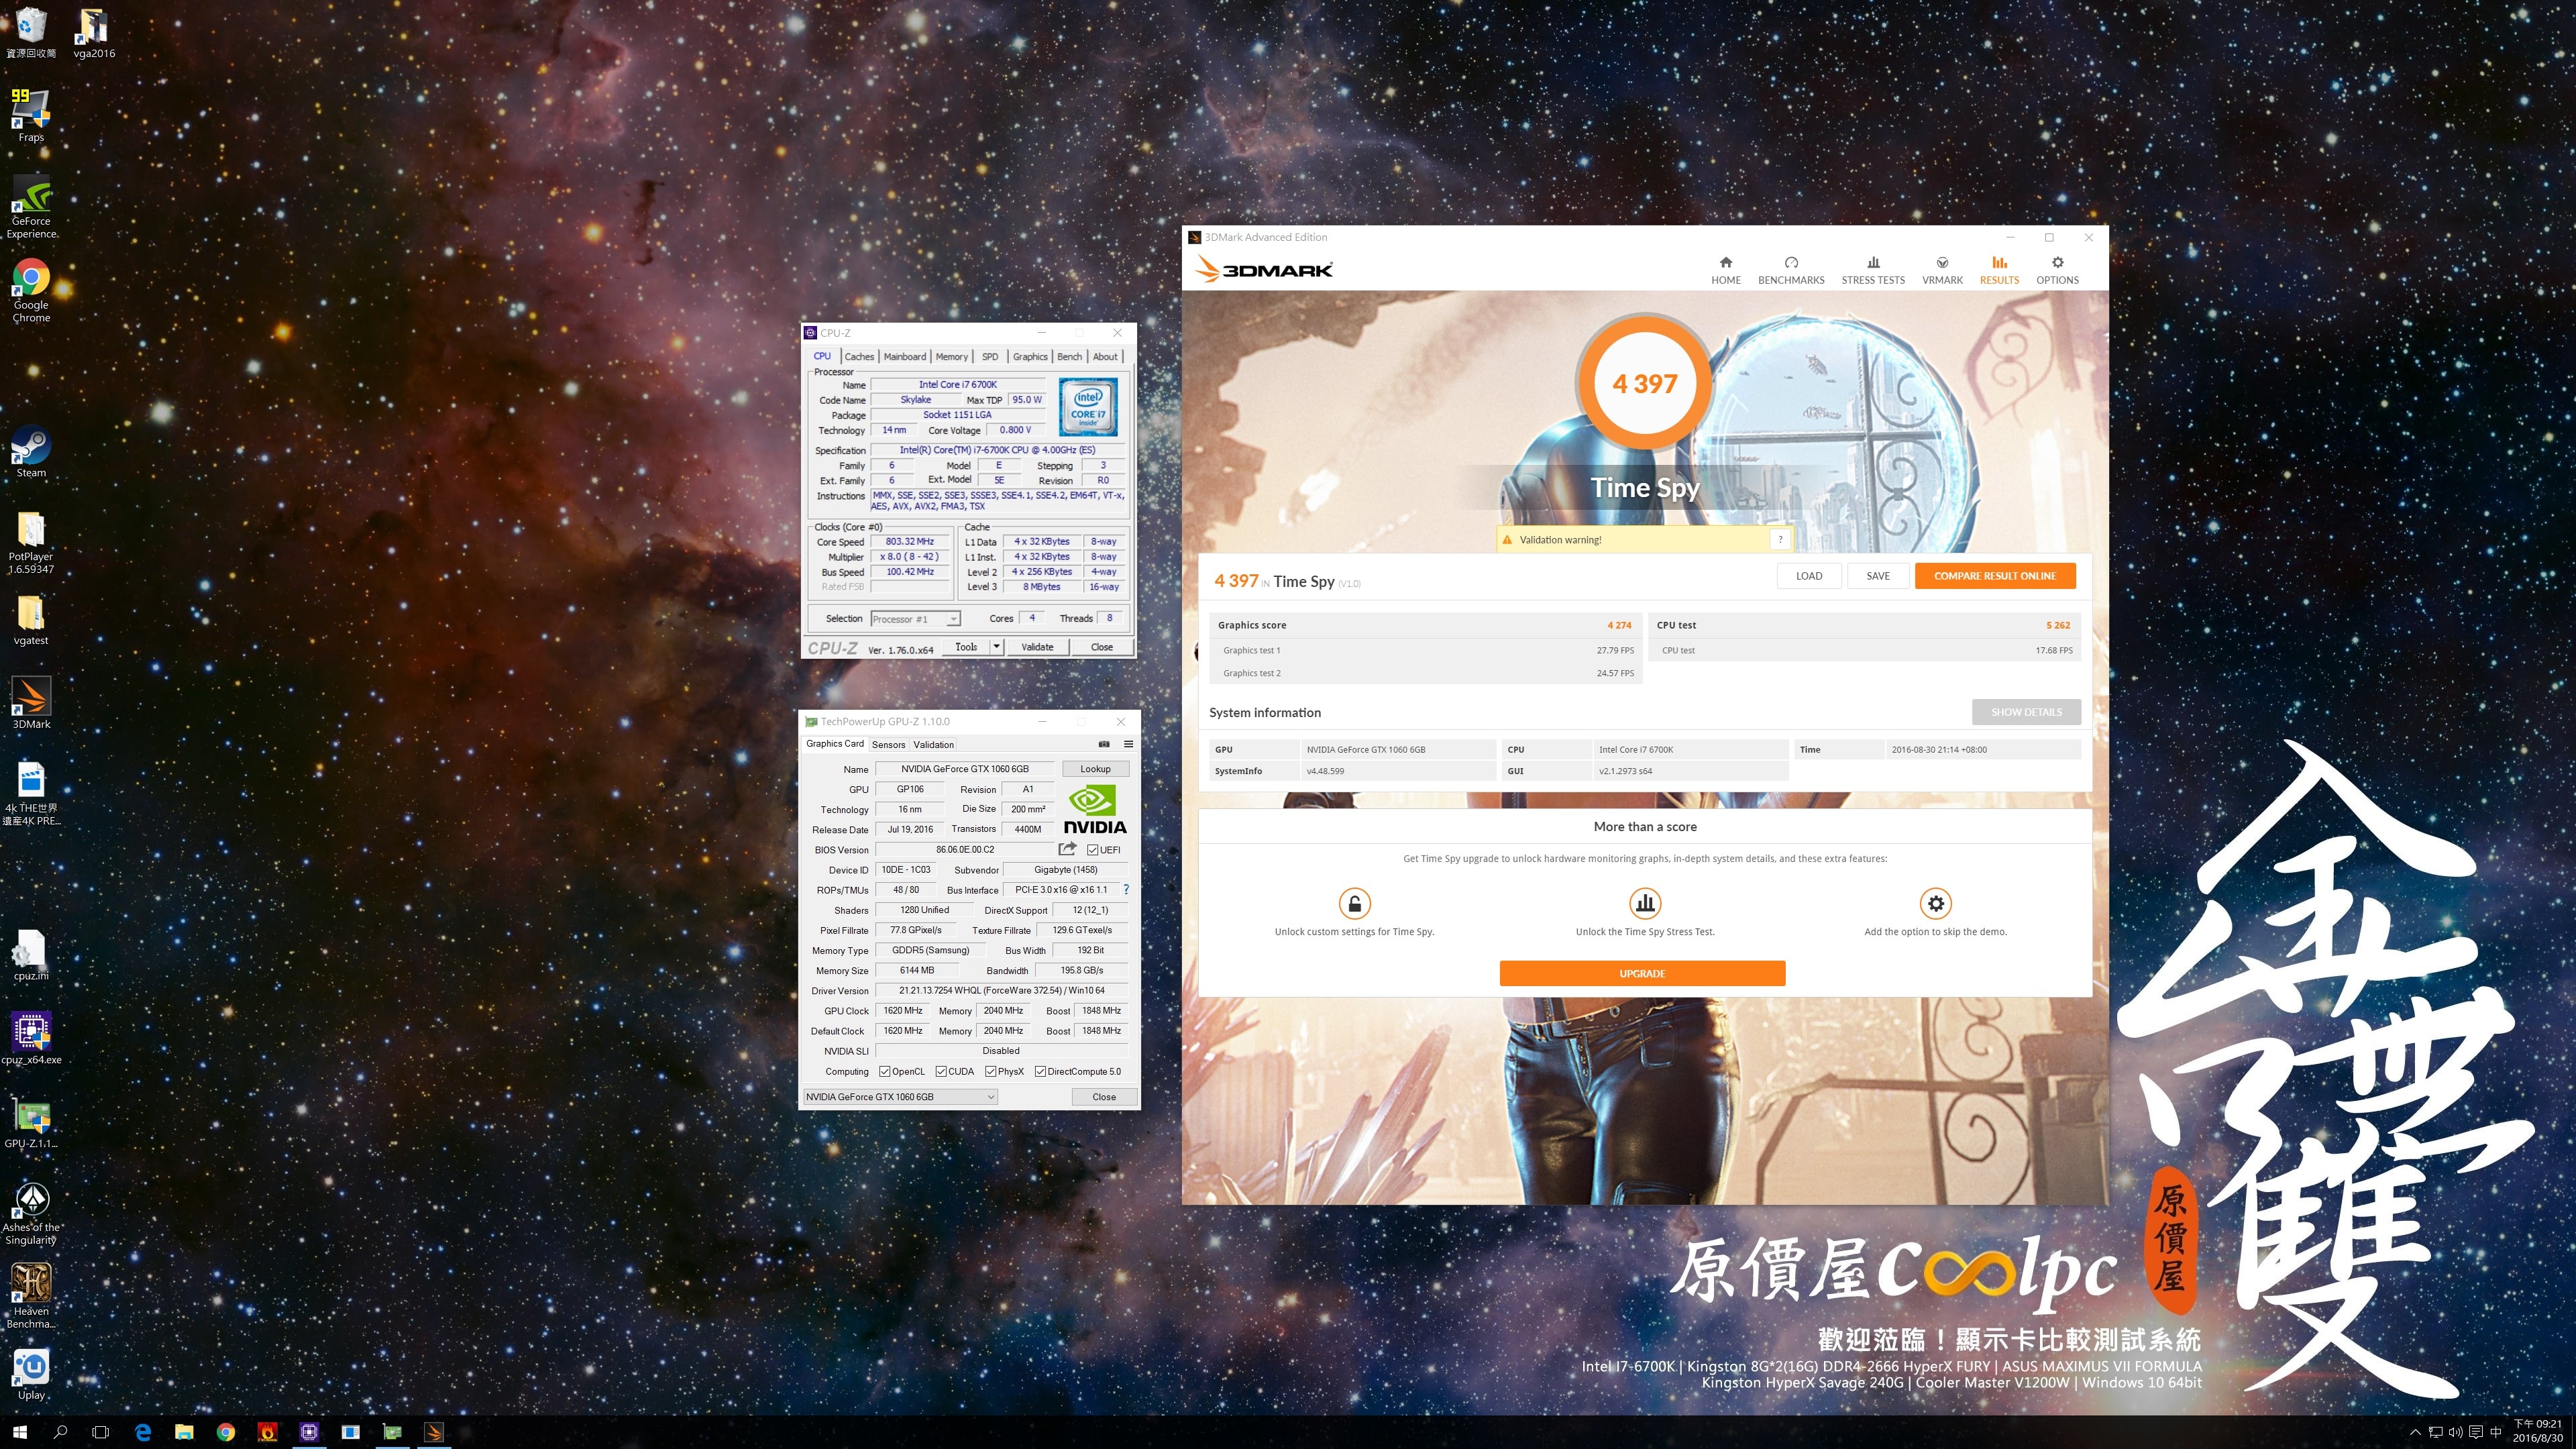Click the Validation warning help box
Image resolution: width=2576 pixels, height=1449 pixels.
1780,540
